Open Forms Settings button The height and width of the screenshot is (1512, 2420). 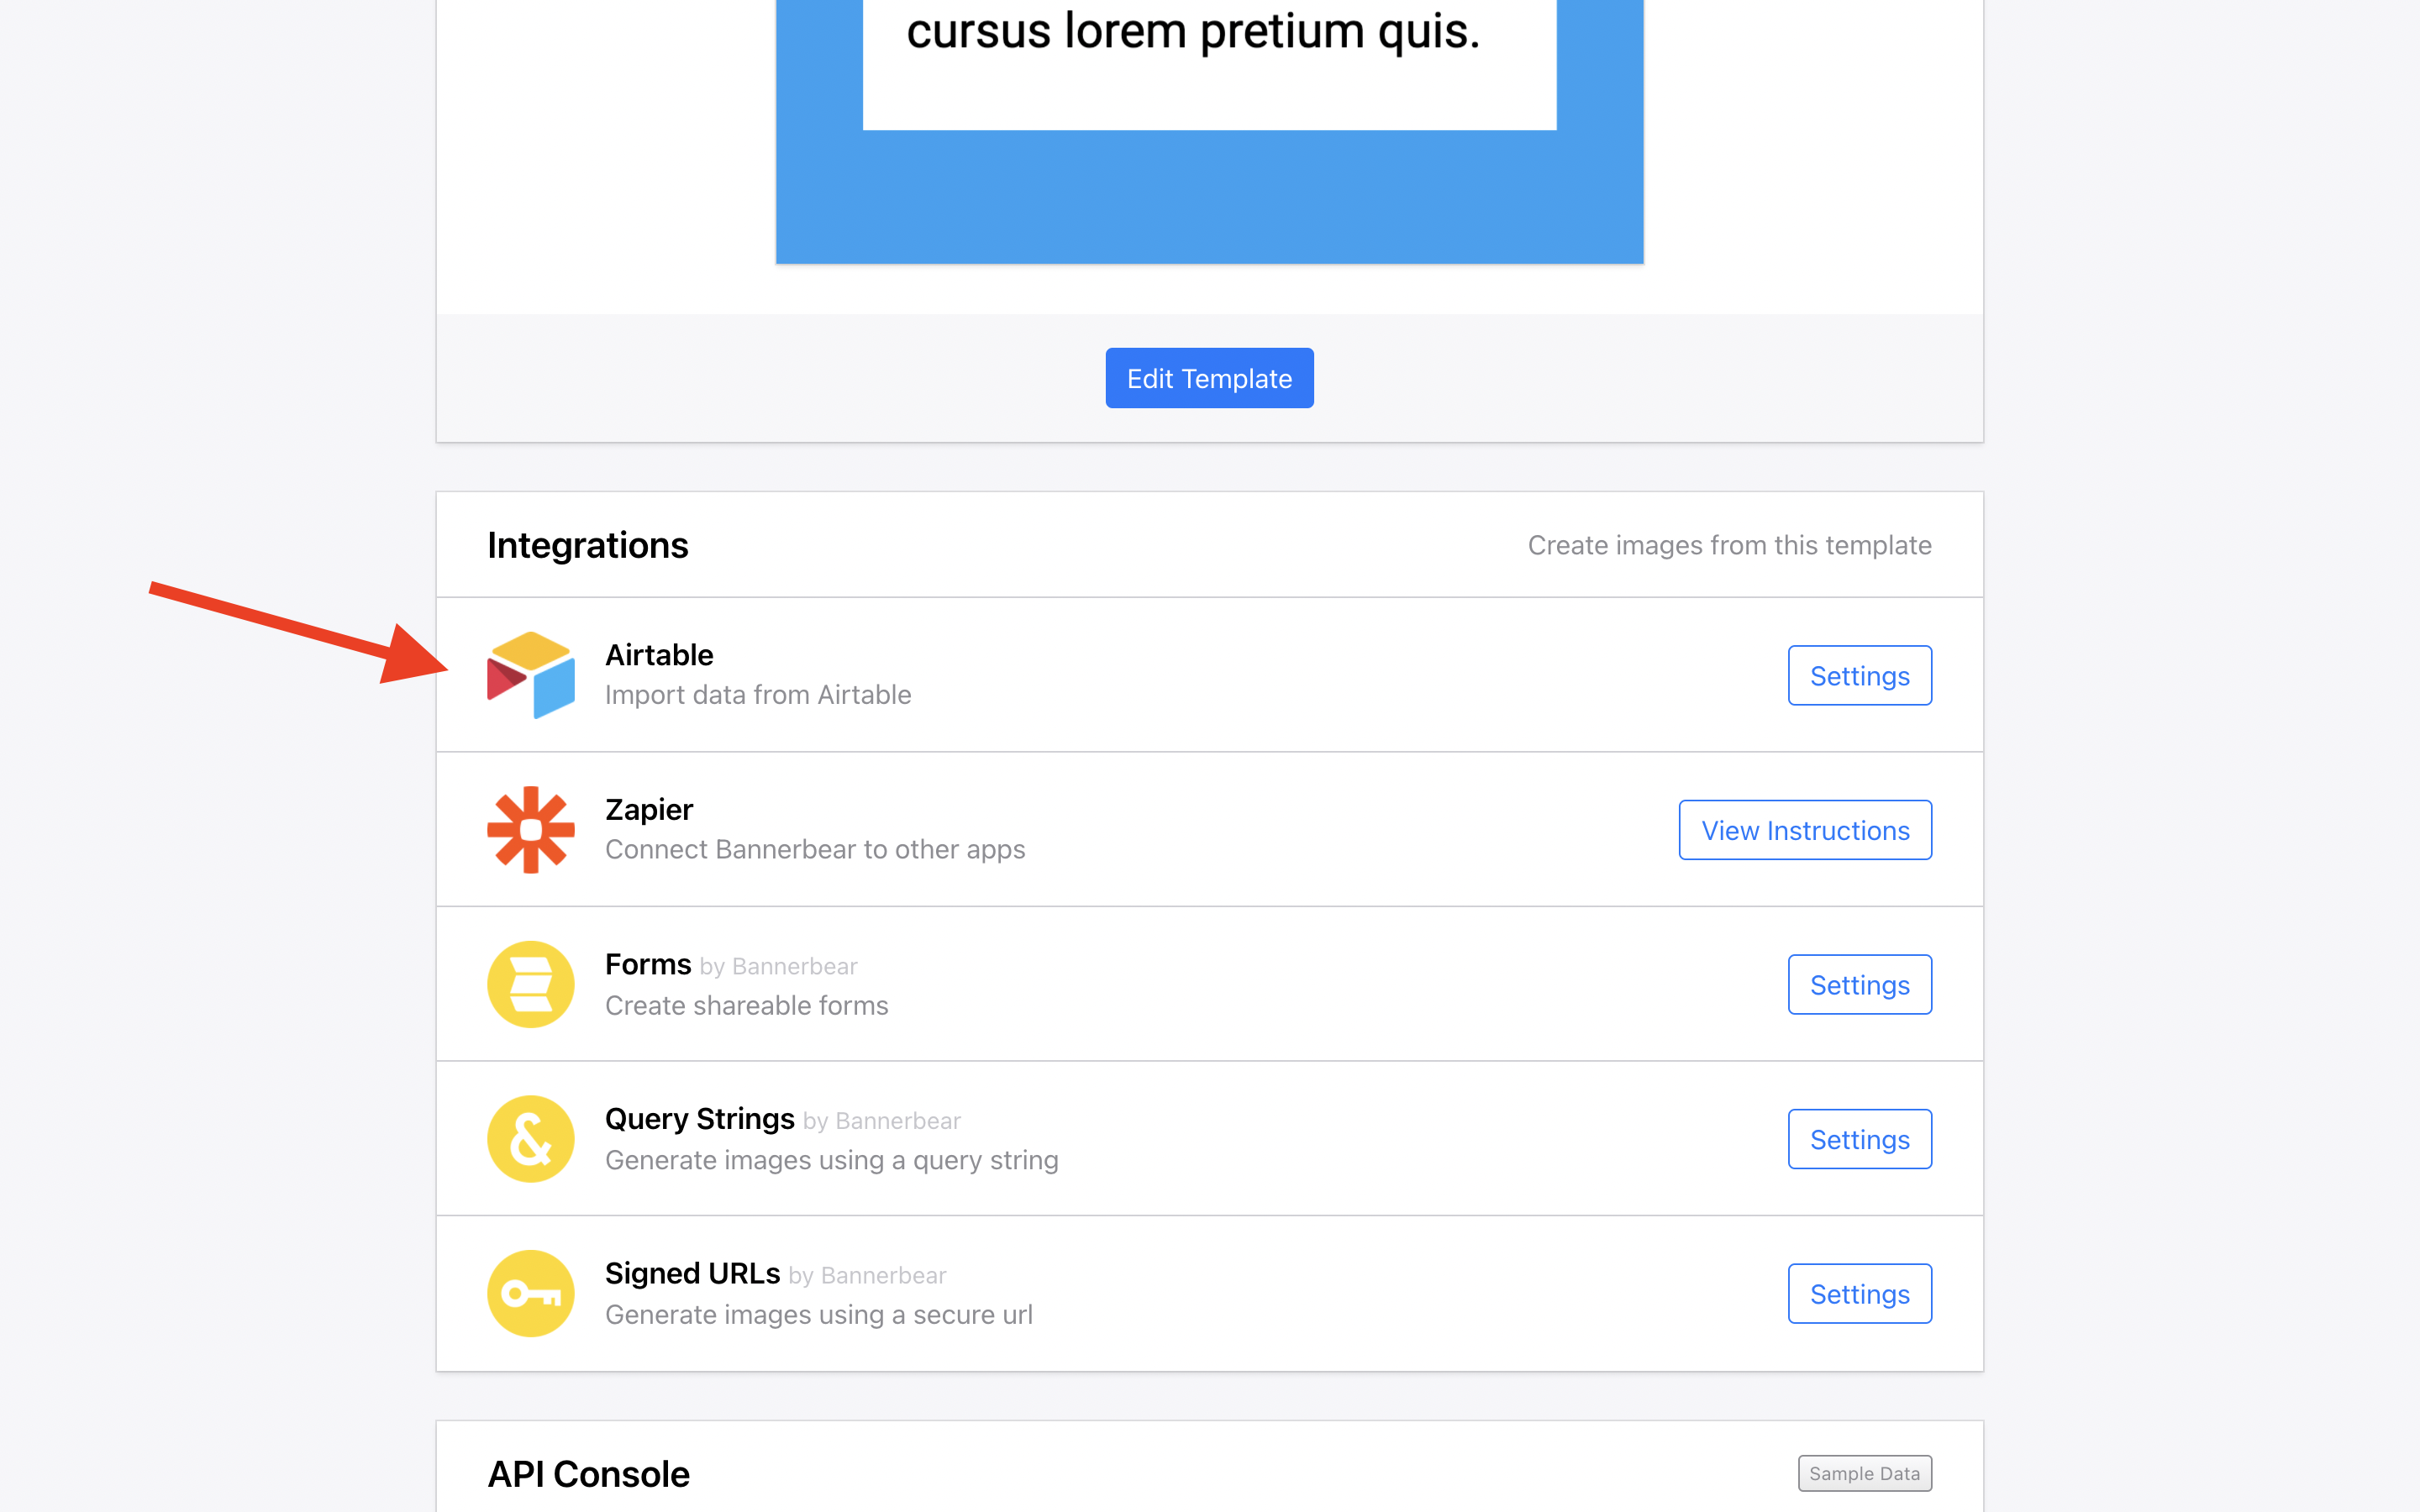click(x=1859, y=985)
